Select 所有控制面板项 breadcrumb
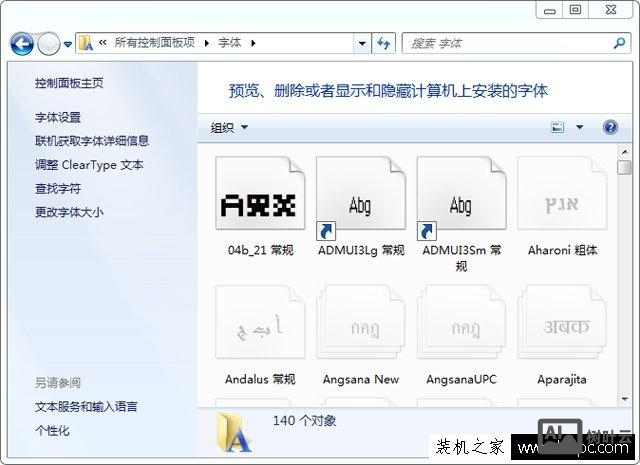640x465 pixels. [x=155, y=42]
